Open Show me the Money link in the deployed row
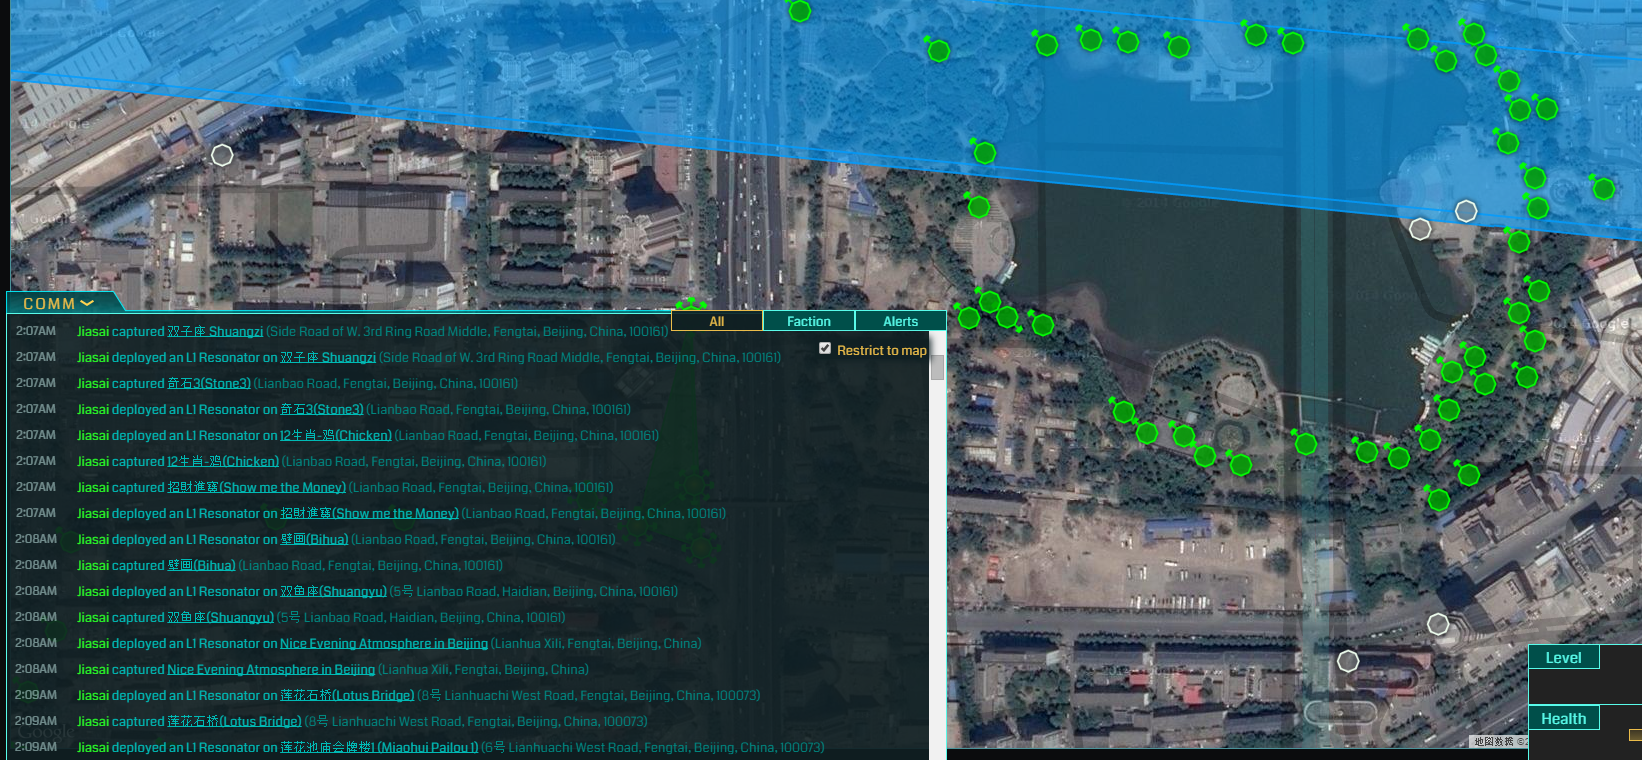 click(370, 513)
